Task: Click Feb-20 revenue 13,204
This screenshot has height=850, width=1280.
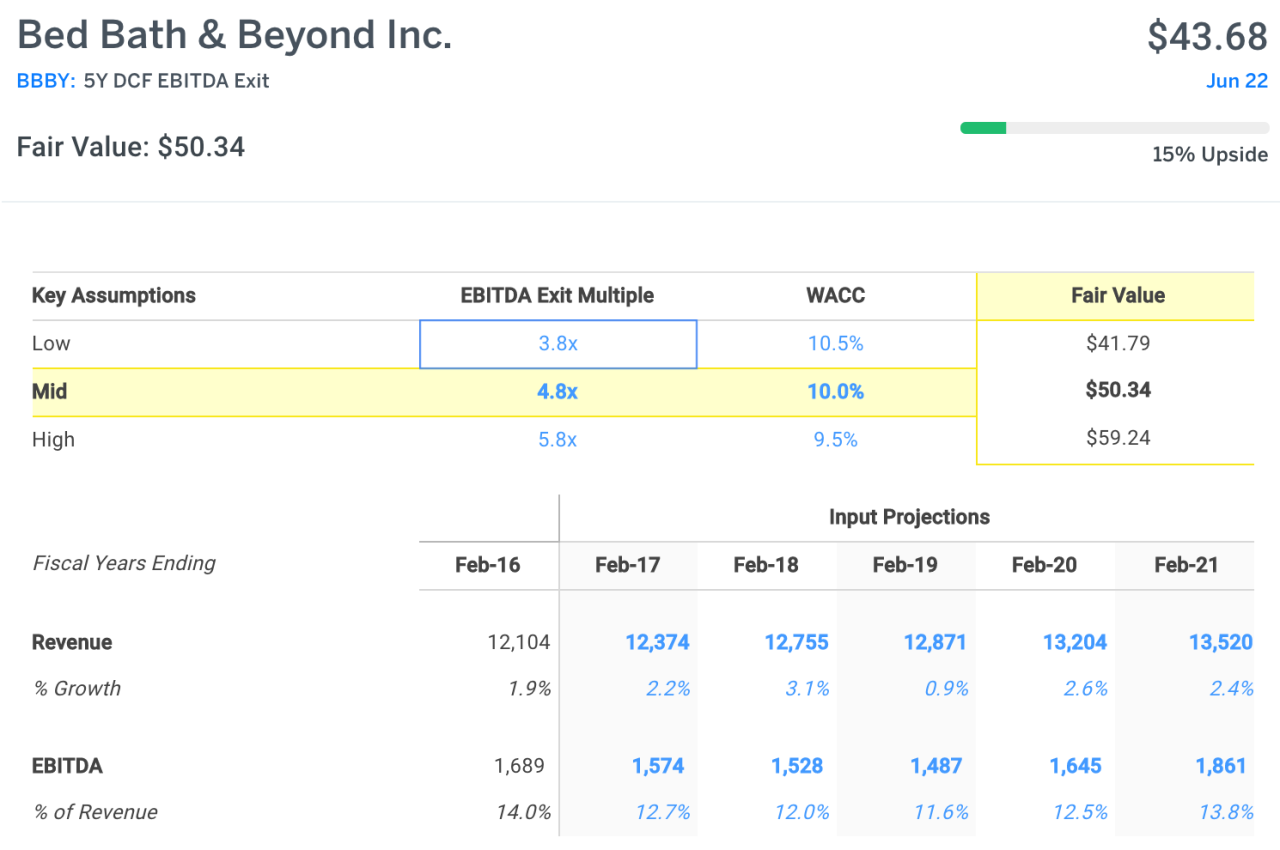Action: [1075, 642]
